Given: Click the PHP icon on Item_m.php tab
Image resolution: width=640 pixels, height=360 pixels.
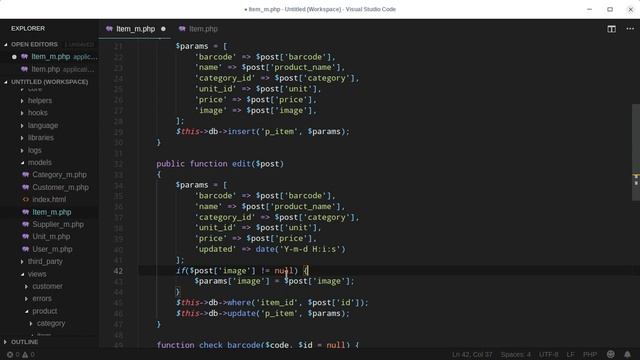Looking at the screenshot, I should (x=109, y=29).
